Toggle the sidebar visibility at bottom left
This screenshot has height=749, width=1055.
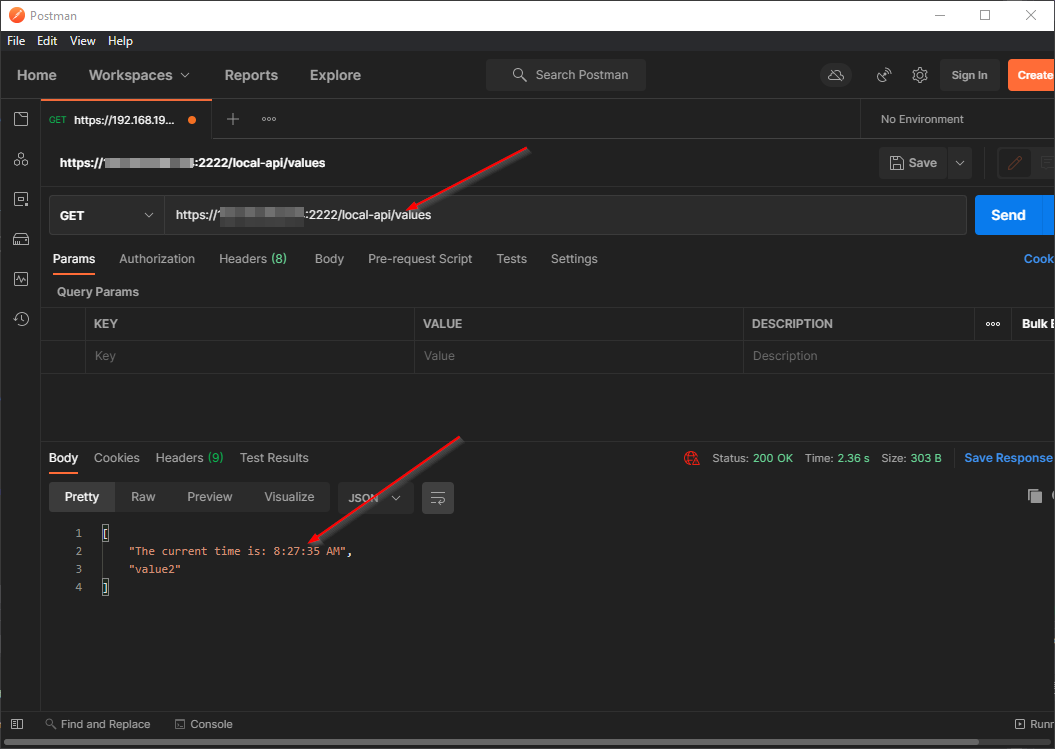coord(16,723)
